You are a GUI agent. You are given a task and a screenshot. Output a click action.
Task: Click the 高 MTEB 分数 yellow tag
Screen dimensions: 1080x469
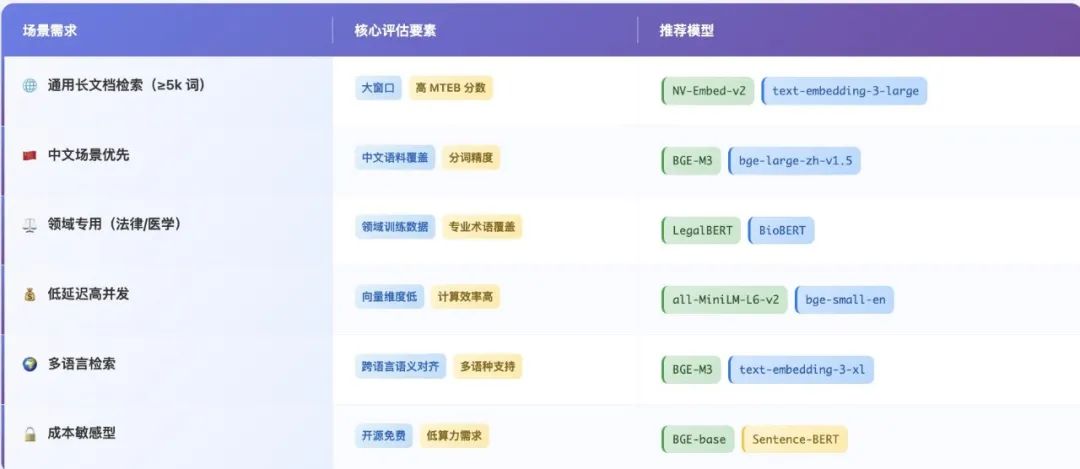coord(450,88)
